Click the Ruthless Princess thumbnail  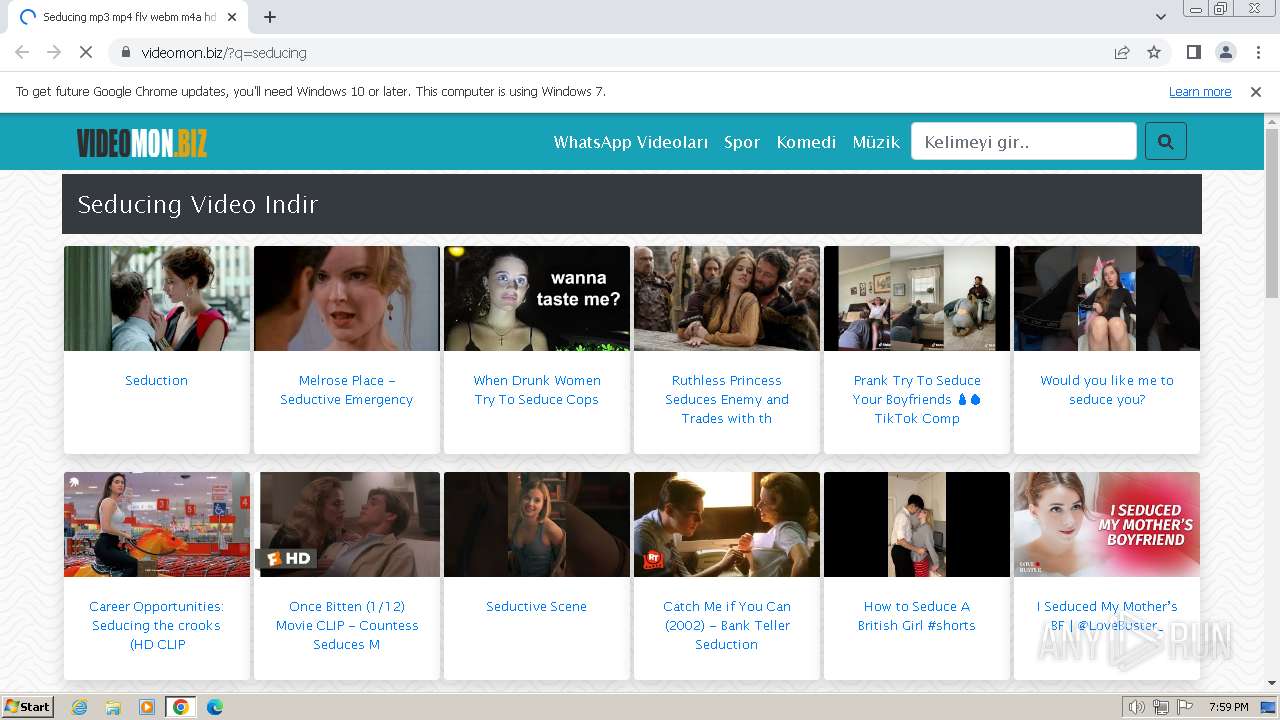coord(727,298)
